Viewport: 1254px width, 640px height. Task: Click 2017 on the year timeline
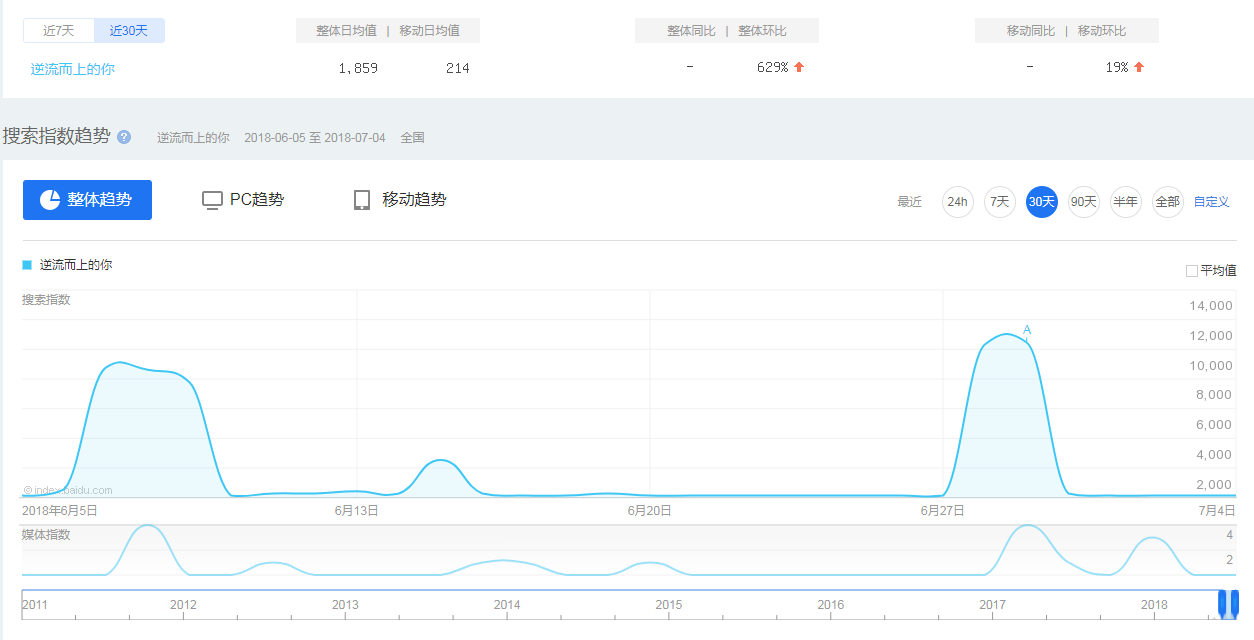pos(992,605)
